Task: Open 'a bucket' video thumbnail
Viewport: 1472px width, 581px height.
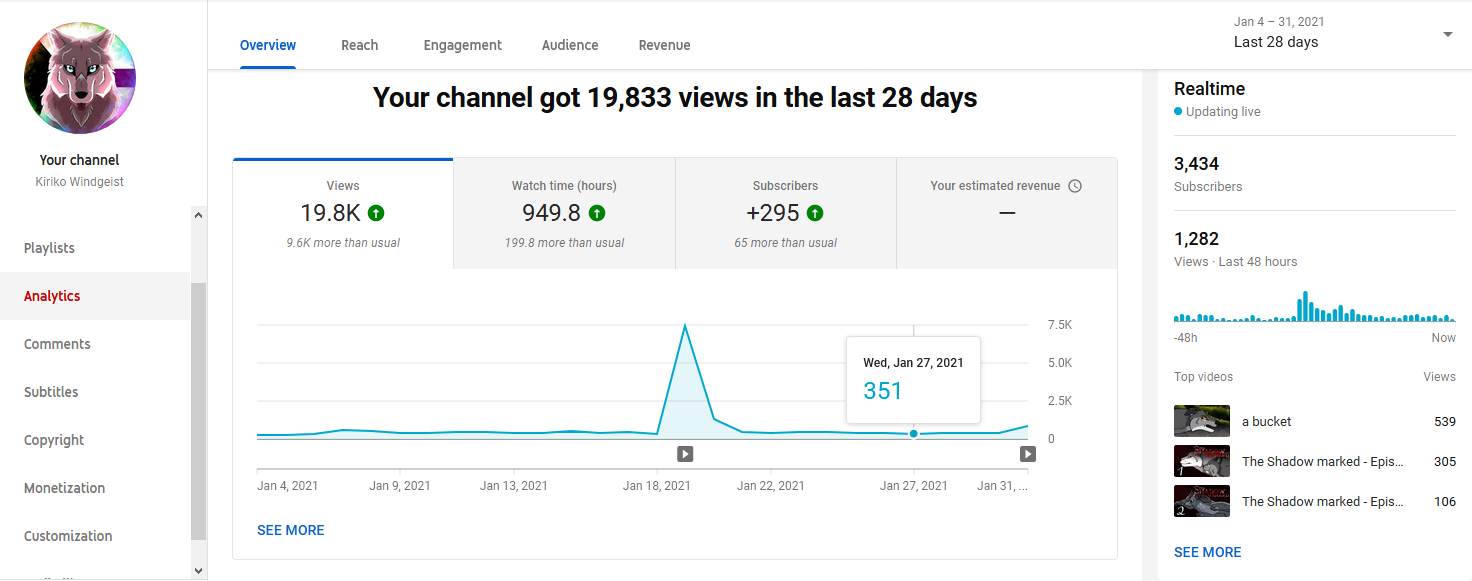Action: coord(1201,421)
